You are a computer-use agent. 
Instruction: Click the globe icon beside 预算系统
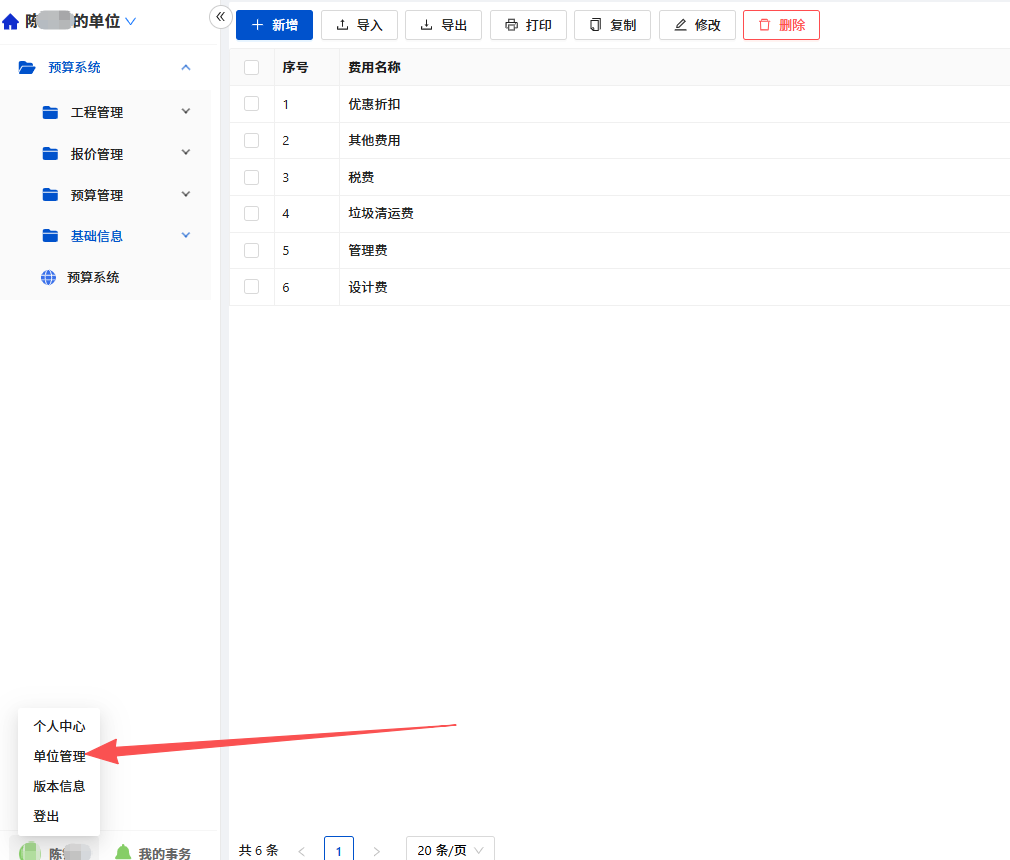[x=48, y=278]
